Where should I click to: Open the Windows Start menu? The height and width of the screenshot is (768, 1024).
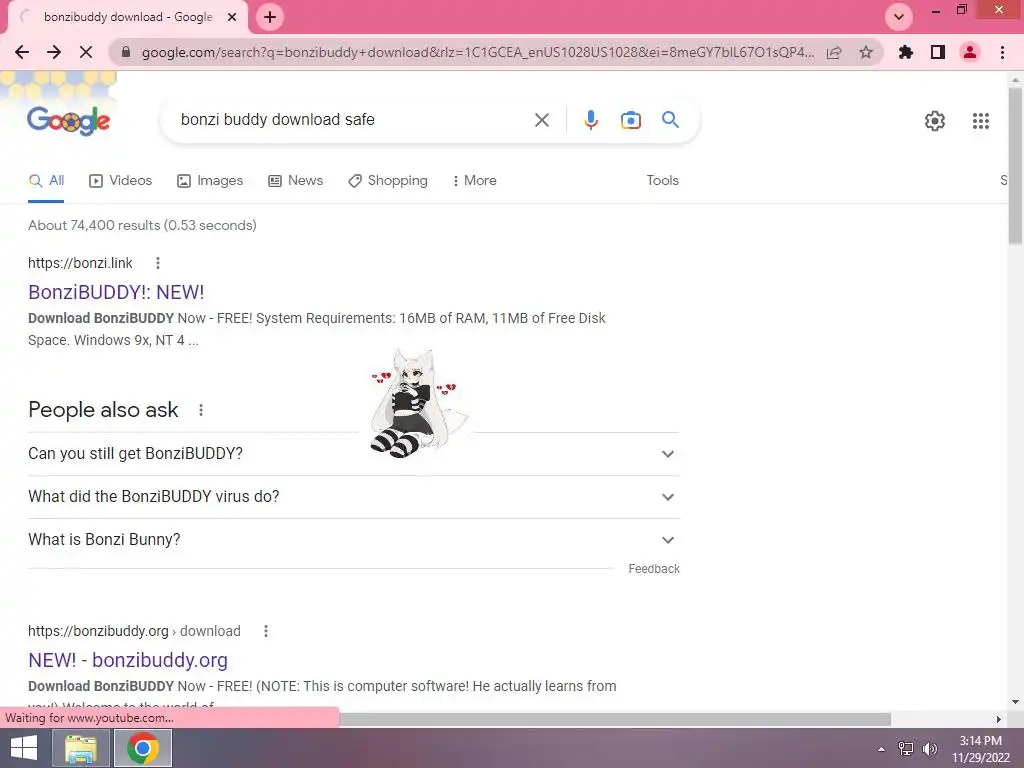tap(24, 748)
